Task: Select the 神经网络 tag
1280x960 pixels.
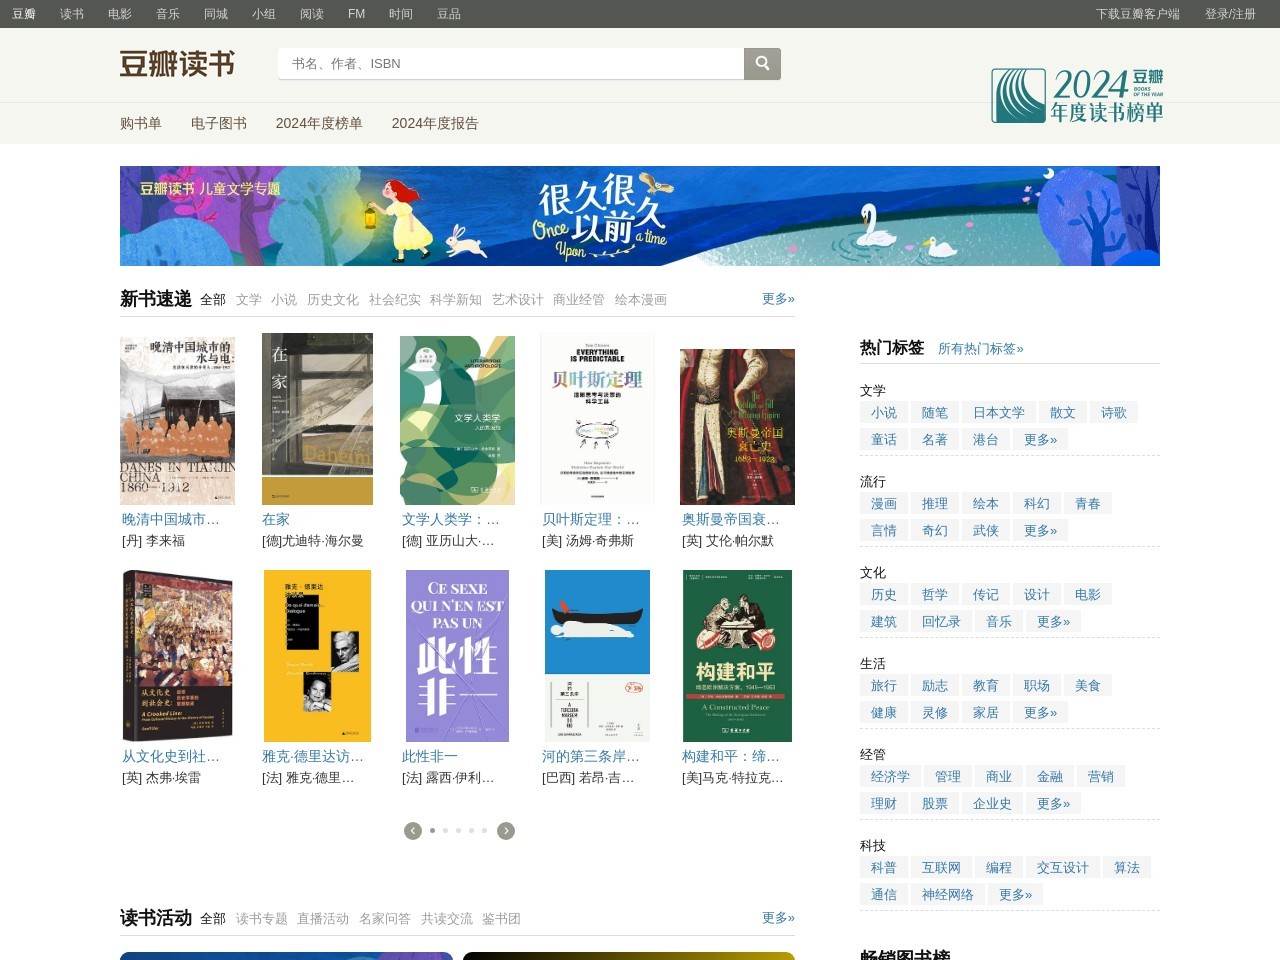Action: (x=948, y=894)
